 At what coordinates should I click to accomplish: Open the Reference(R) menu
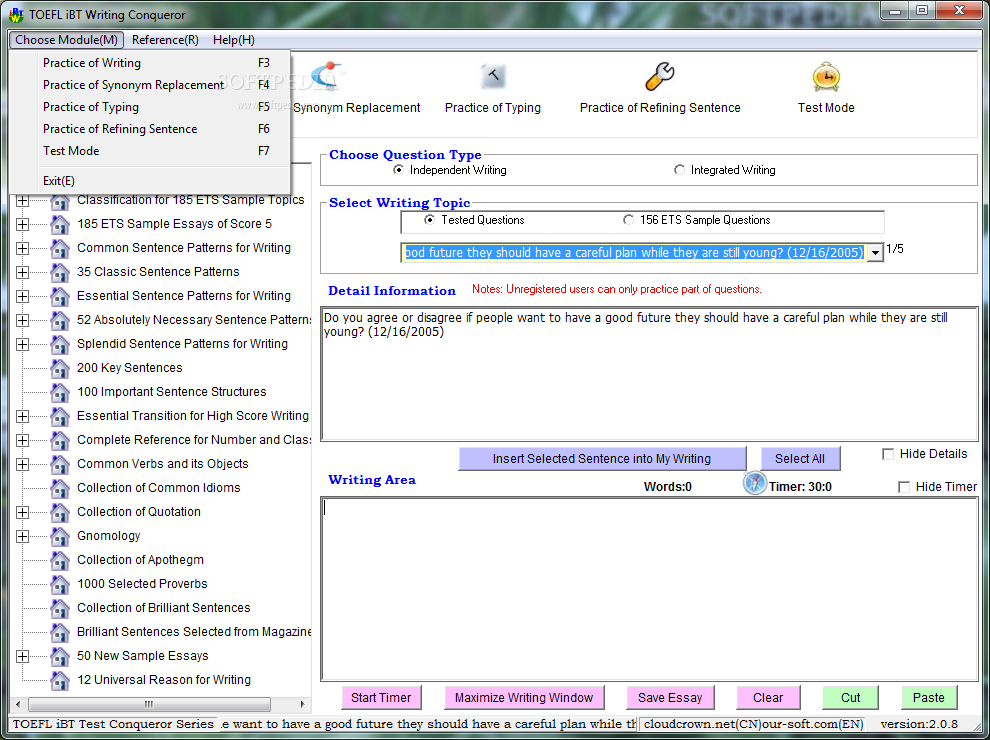[x=165, y=40]
